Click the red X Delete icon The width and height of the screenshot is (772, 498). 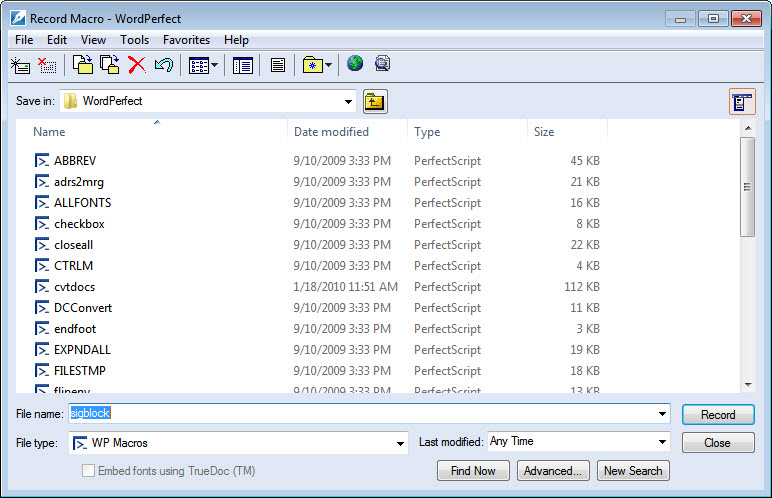[x=137, y=65]
